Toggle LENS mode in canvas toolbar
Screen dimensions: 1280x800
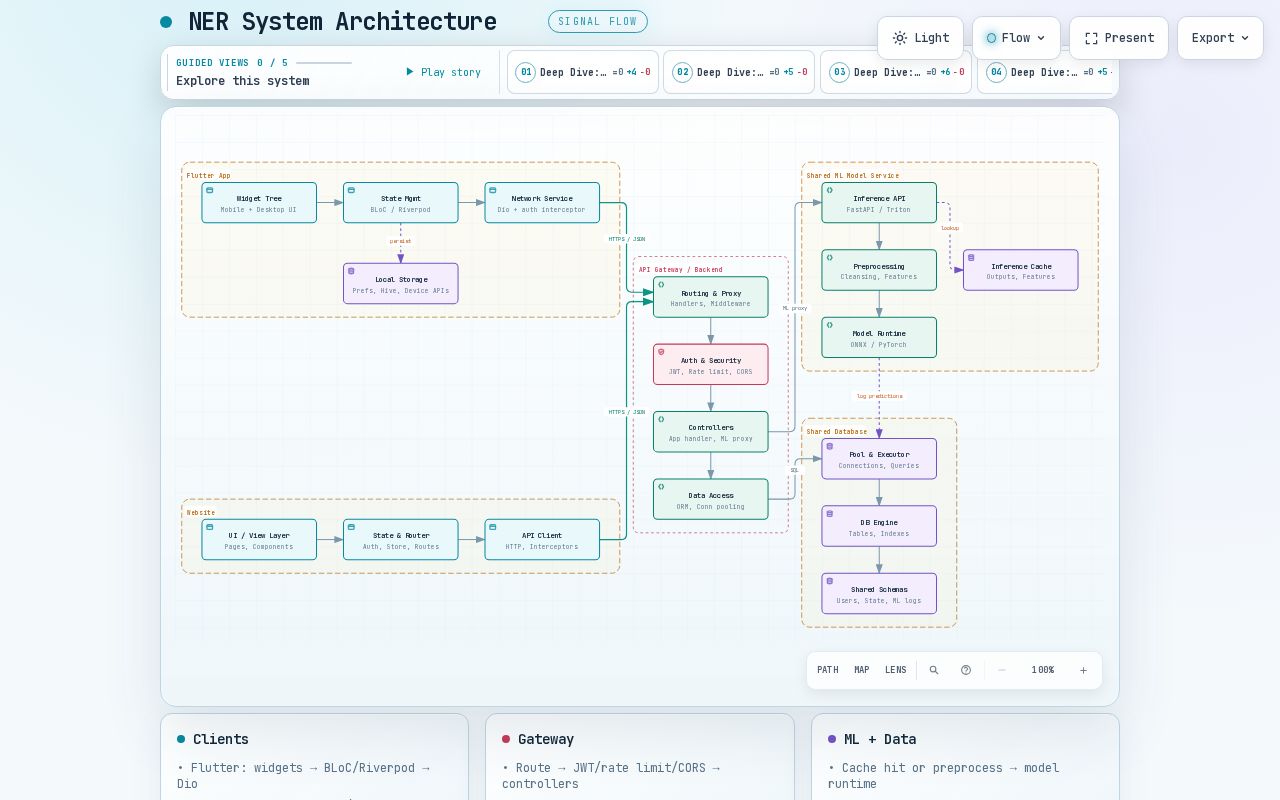(896, 670)
